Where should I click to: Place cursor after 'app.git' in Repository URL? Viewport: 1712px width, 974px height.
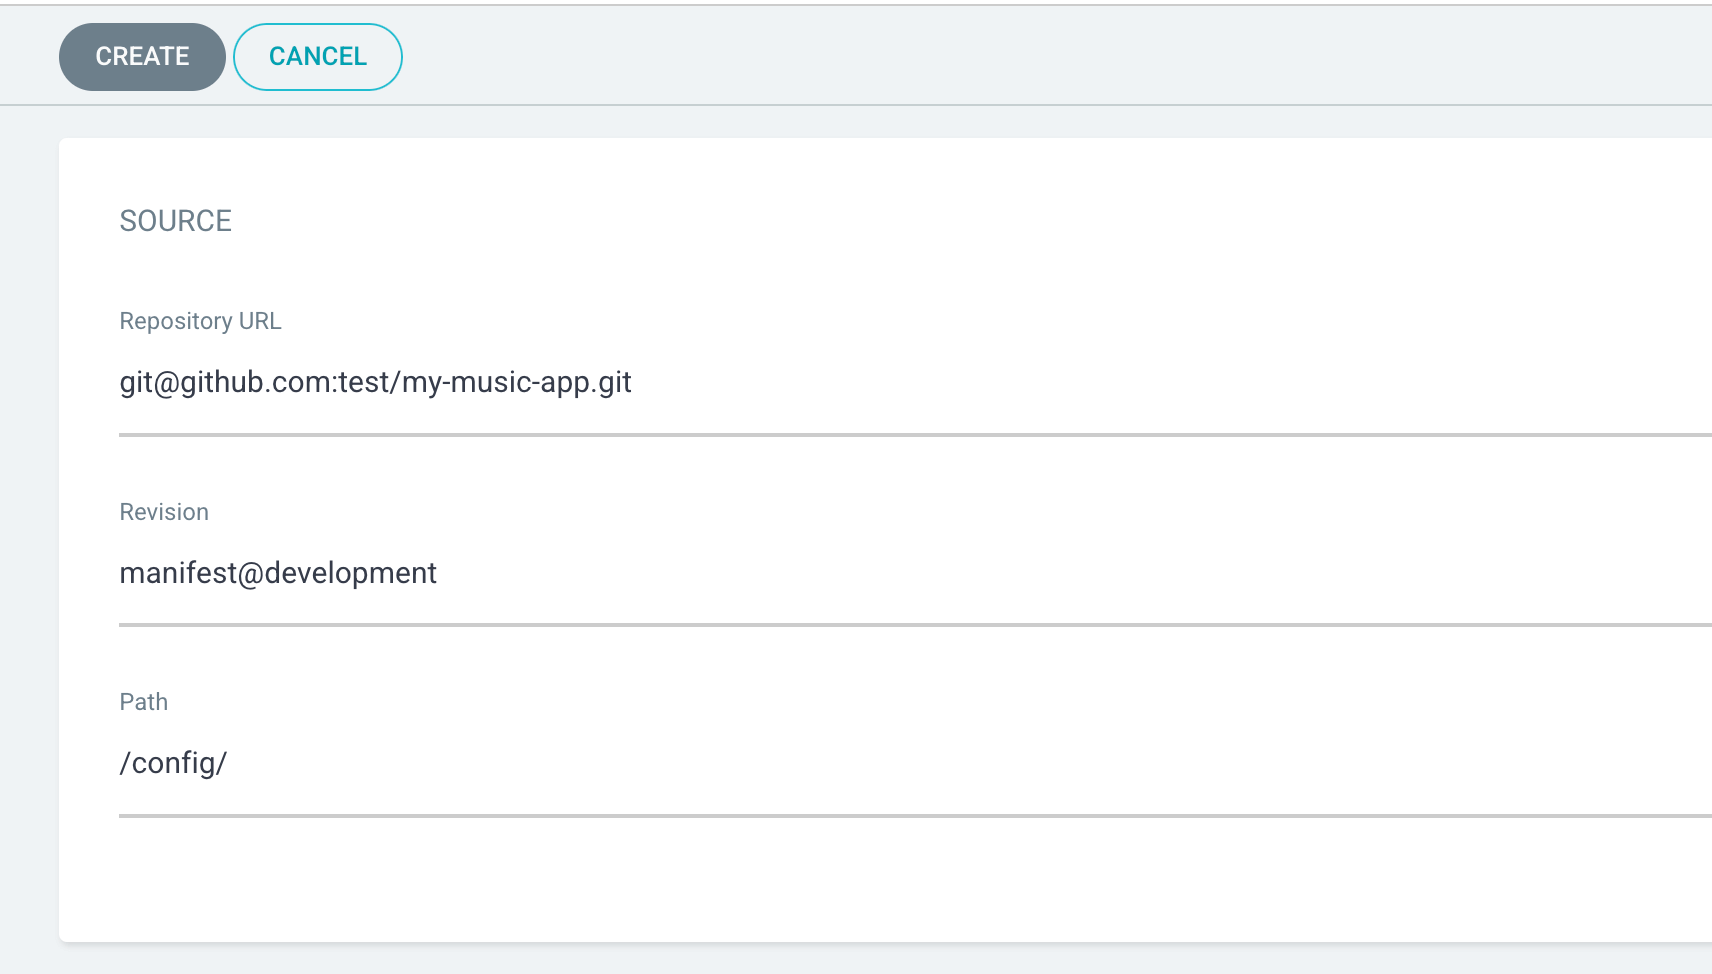click(634, 383)
